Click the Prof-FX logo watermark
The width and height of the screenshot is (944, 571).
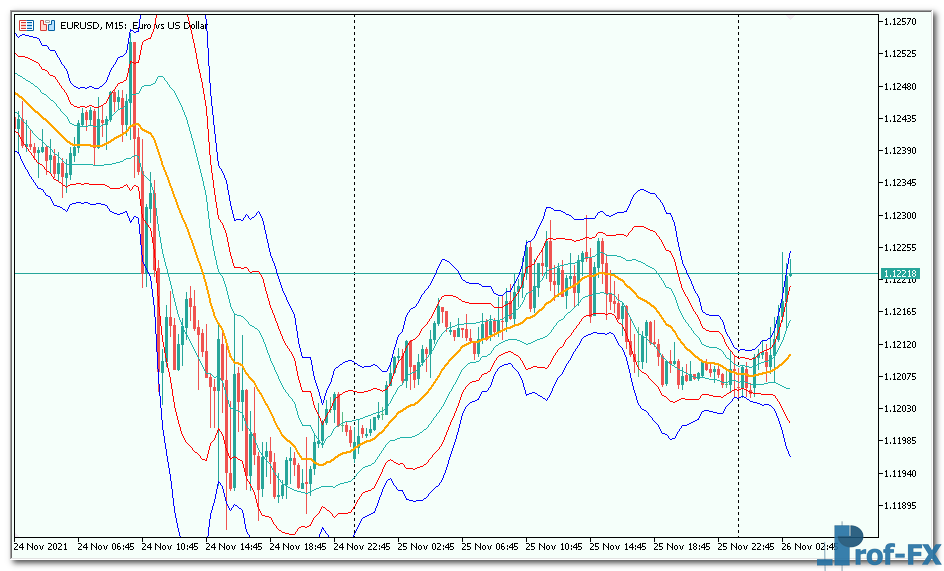(x=880, y=546)
